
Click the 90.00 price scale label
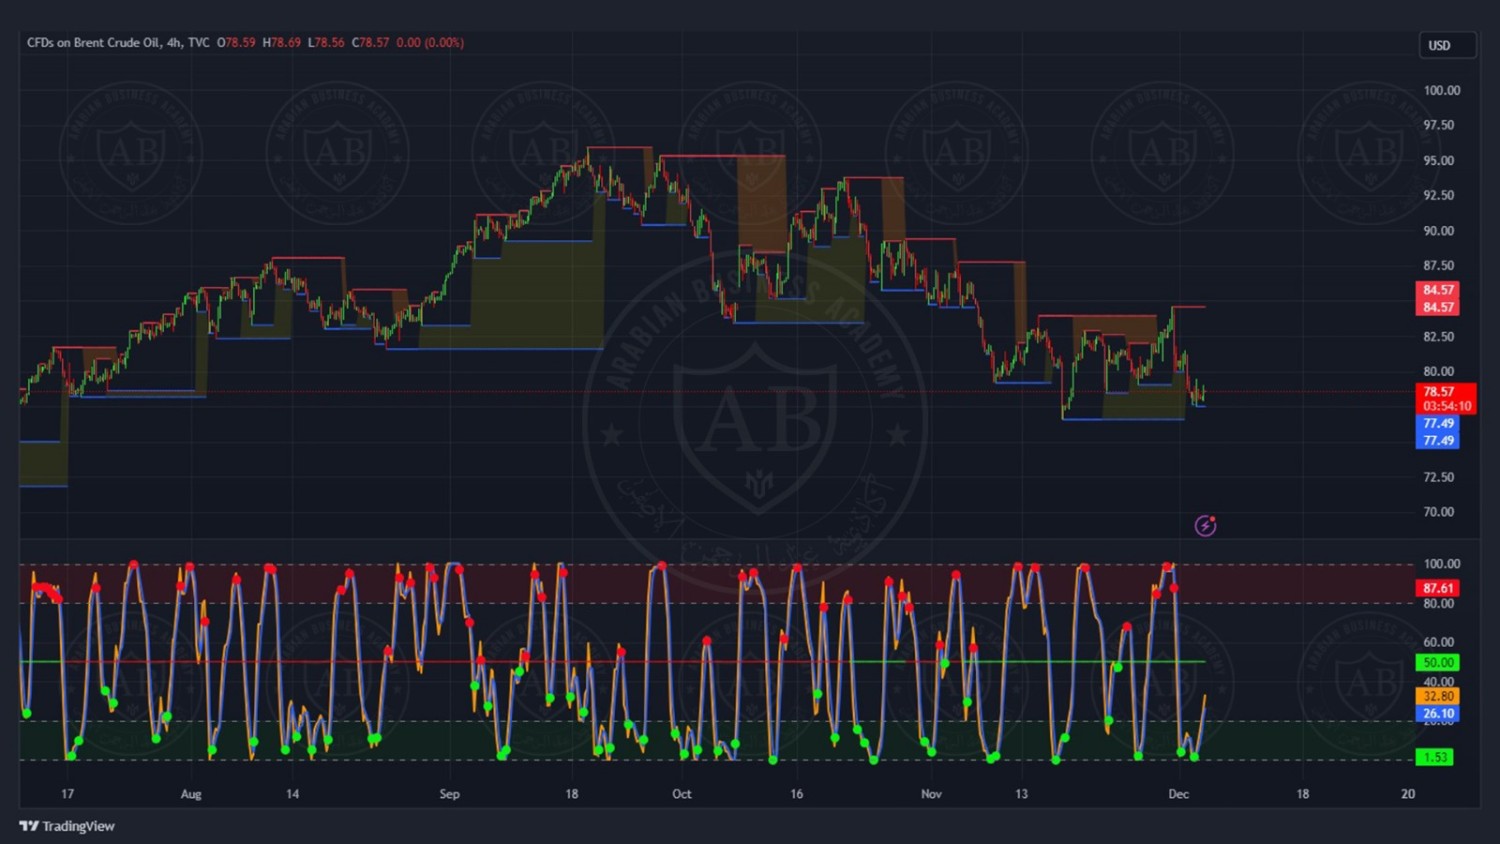pos(1438,230)
